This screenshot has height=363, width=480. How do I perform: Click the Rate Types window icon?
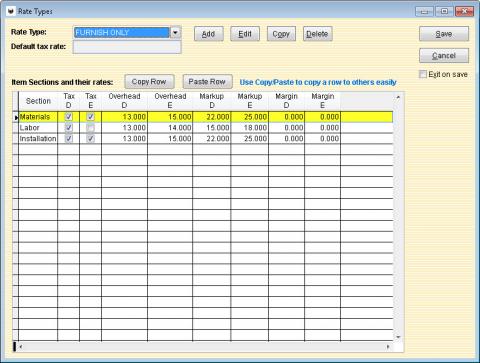(x=11, y=11)
